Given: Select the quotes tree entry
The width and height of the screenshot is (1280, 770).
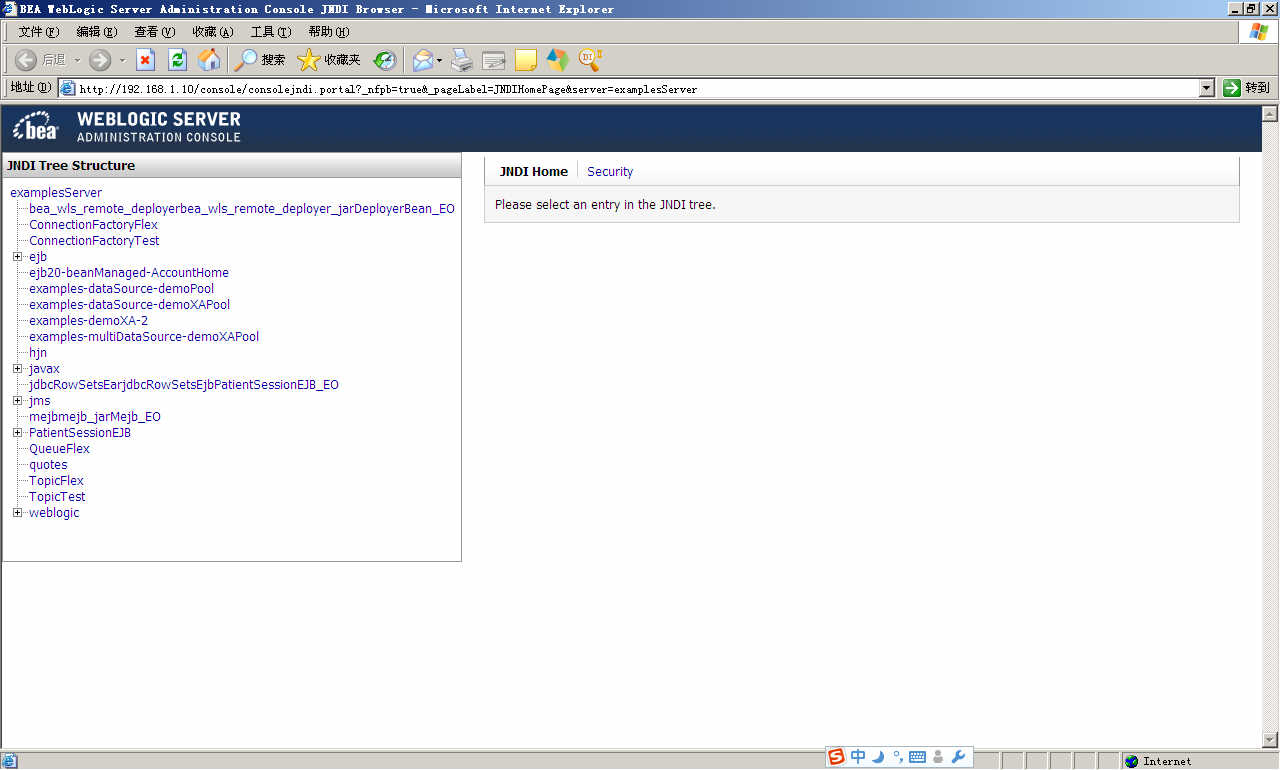Looking at the screenshot, I should pos(48,465).
